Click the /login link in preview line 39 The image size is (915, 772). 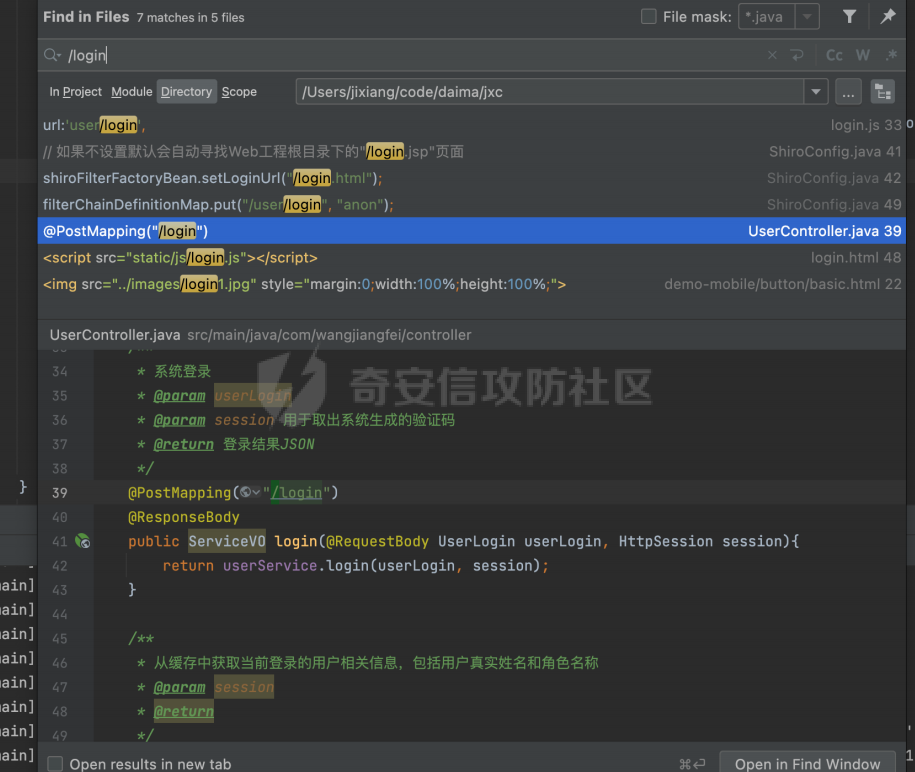point(296,492)
